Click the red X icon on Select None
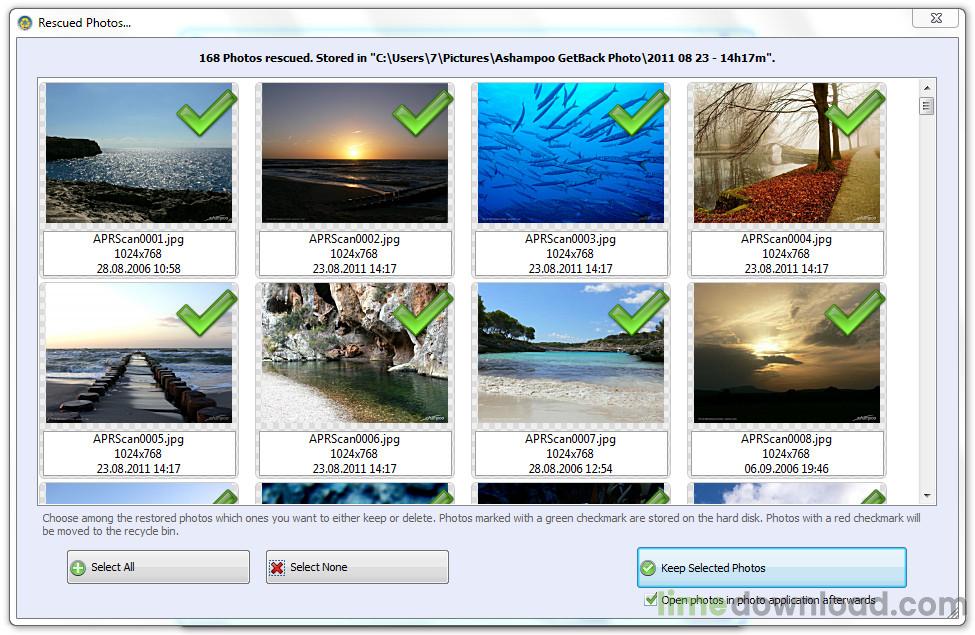This screenshot has width=975, height=635. click(277, 568)
